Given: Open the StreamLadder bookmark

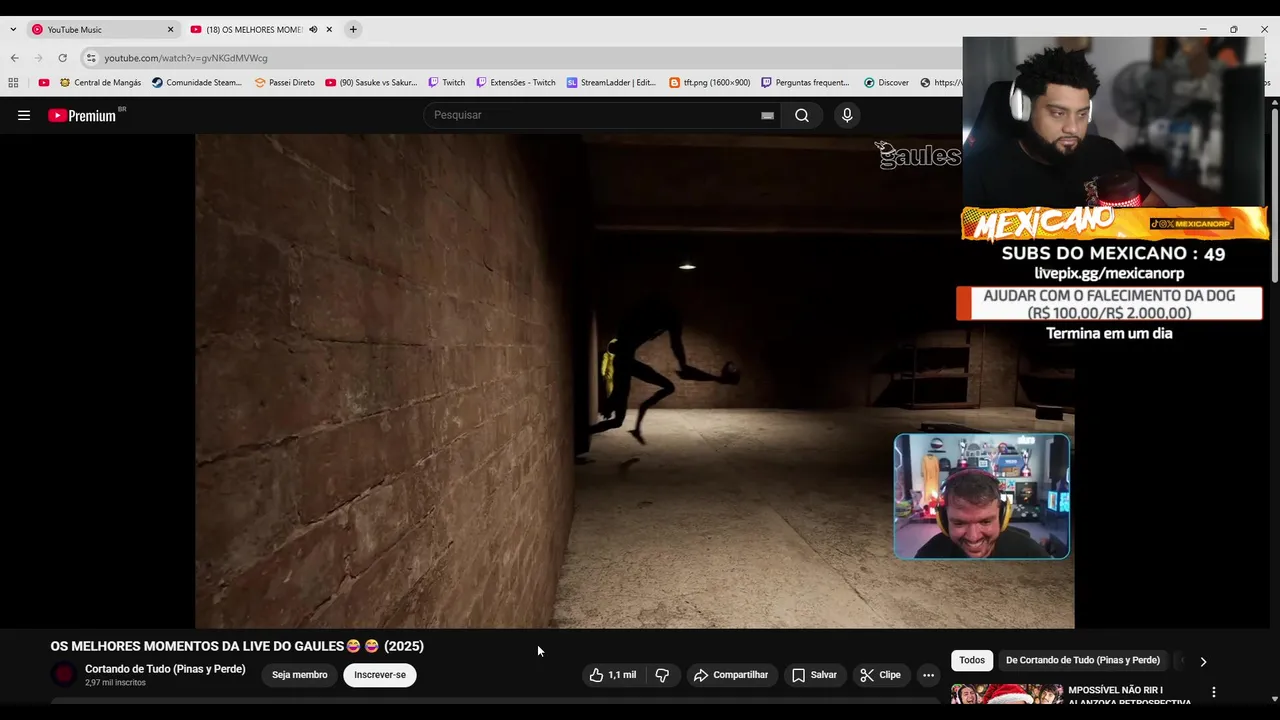Looking at the screenshot, I should [611, 83].
